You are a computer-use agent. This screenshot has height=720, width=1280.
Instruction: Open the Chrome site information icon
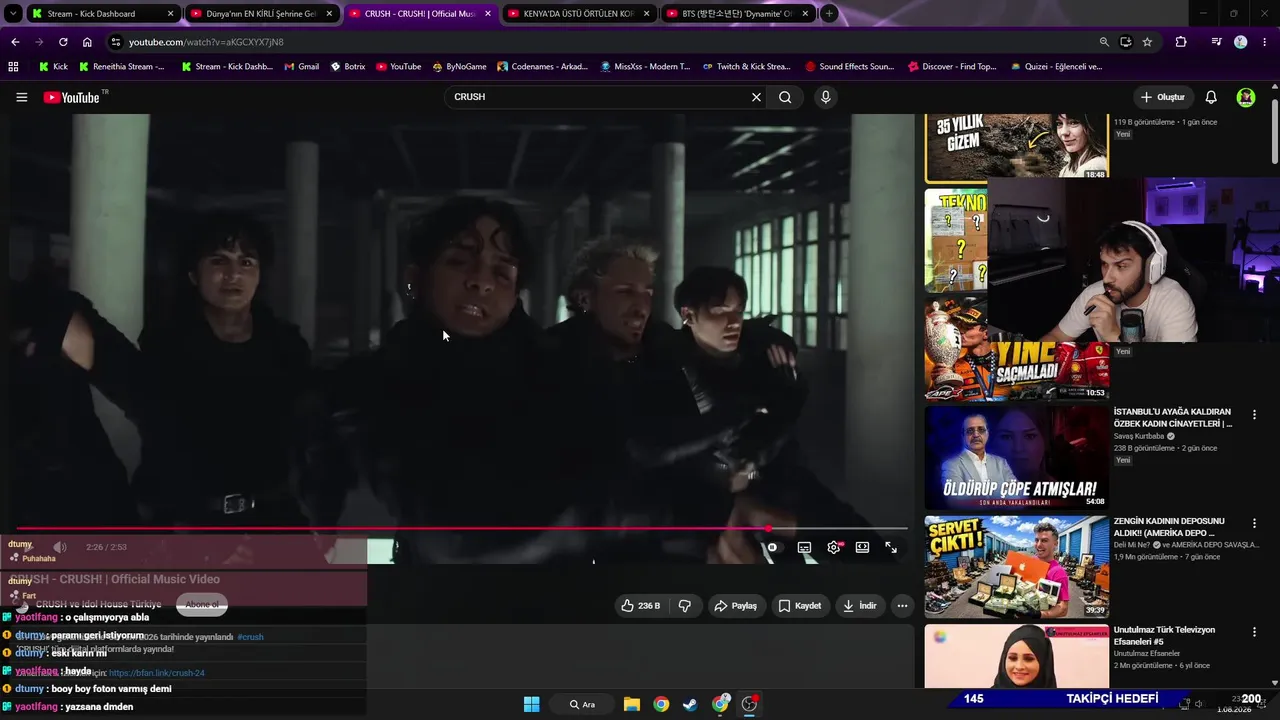coord(116,42)
